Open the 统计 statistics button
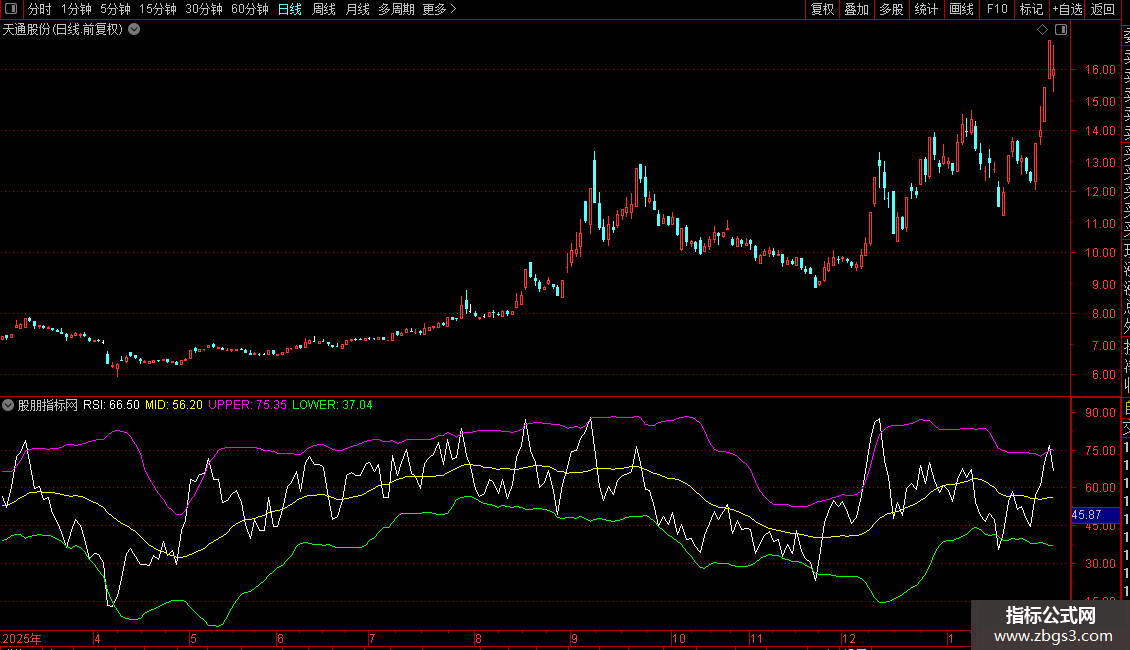 tap(926, 9)
